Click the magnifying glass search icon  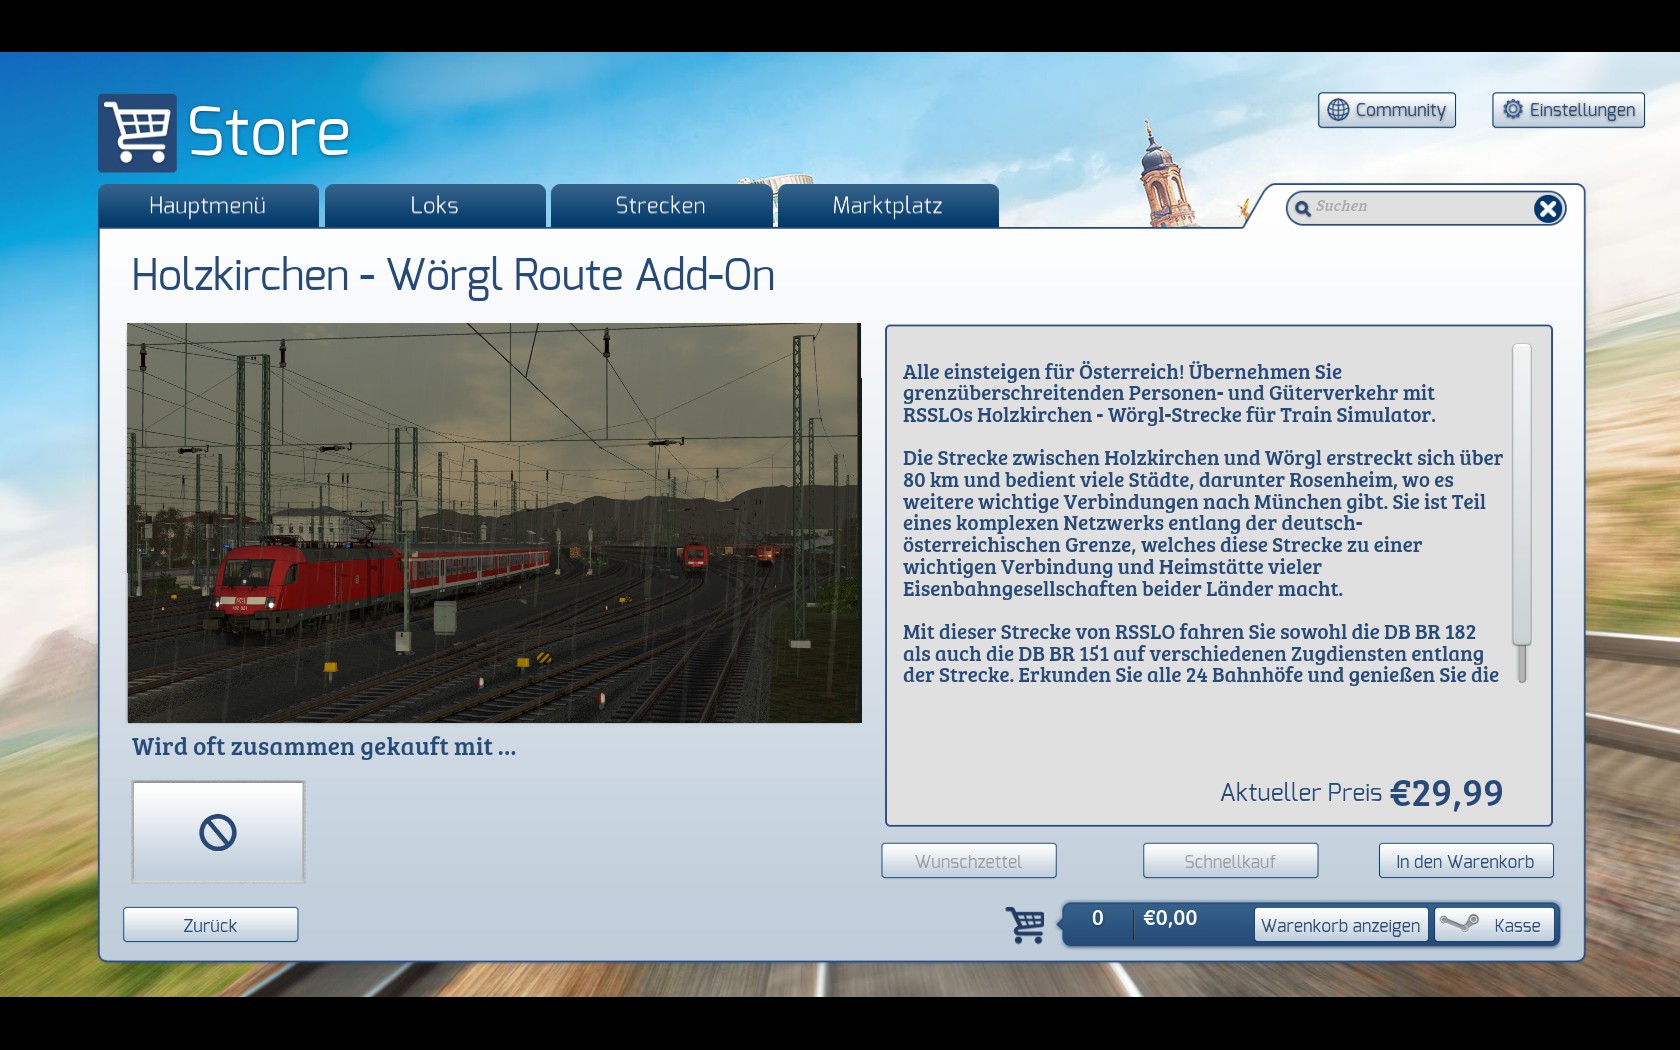[x=1302, y=208]
